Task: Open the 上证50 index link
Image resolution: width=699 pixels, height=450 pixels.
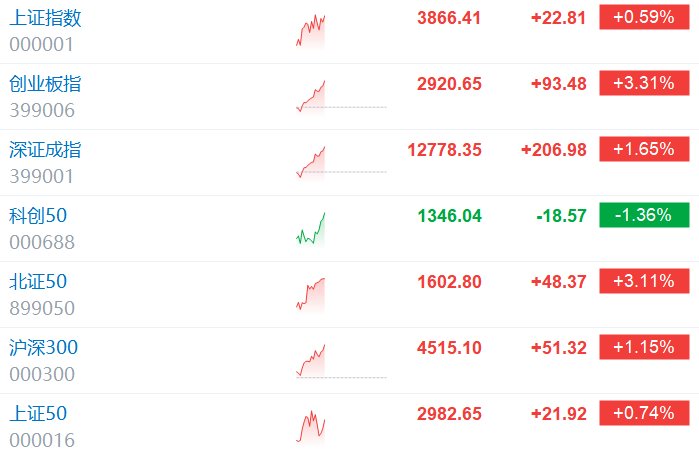Action: coord(38,414)
